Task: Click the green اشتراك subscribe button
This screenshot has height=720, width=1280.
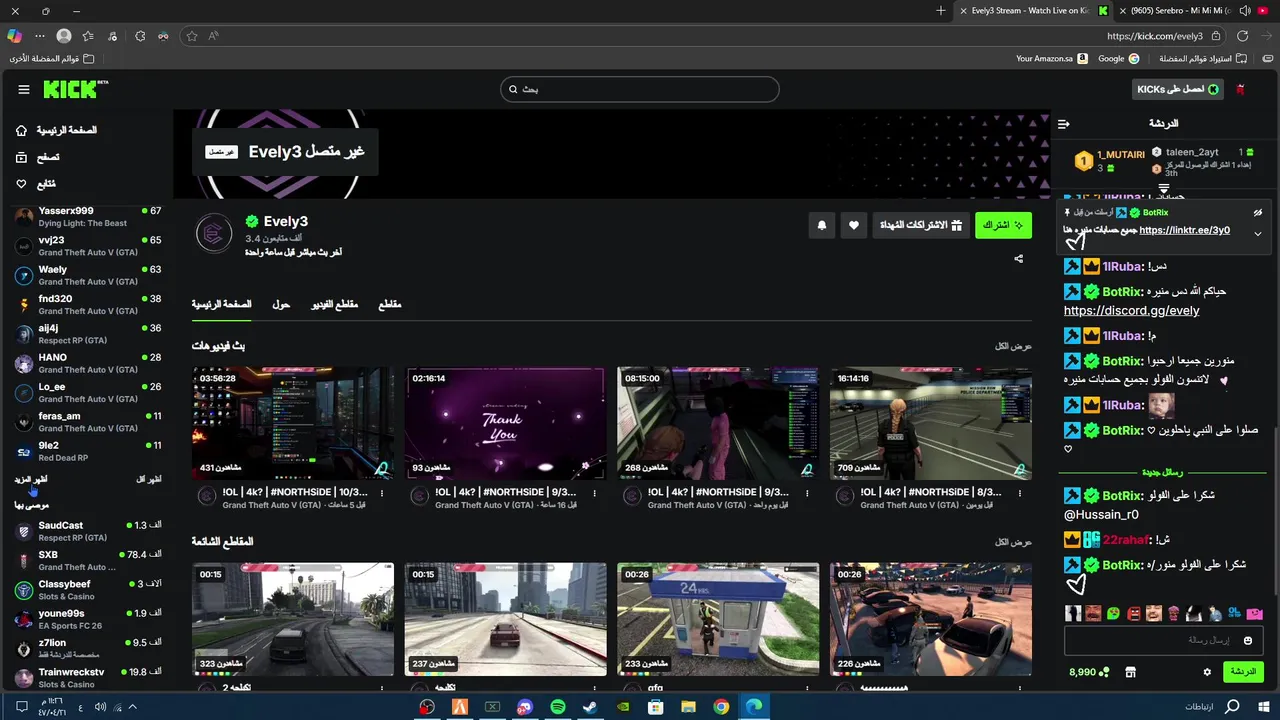Action: point(1003,226)
